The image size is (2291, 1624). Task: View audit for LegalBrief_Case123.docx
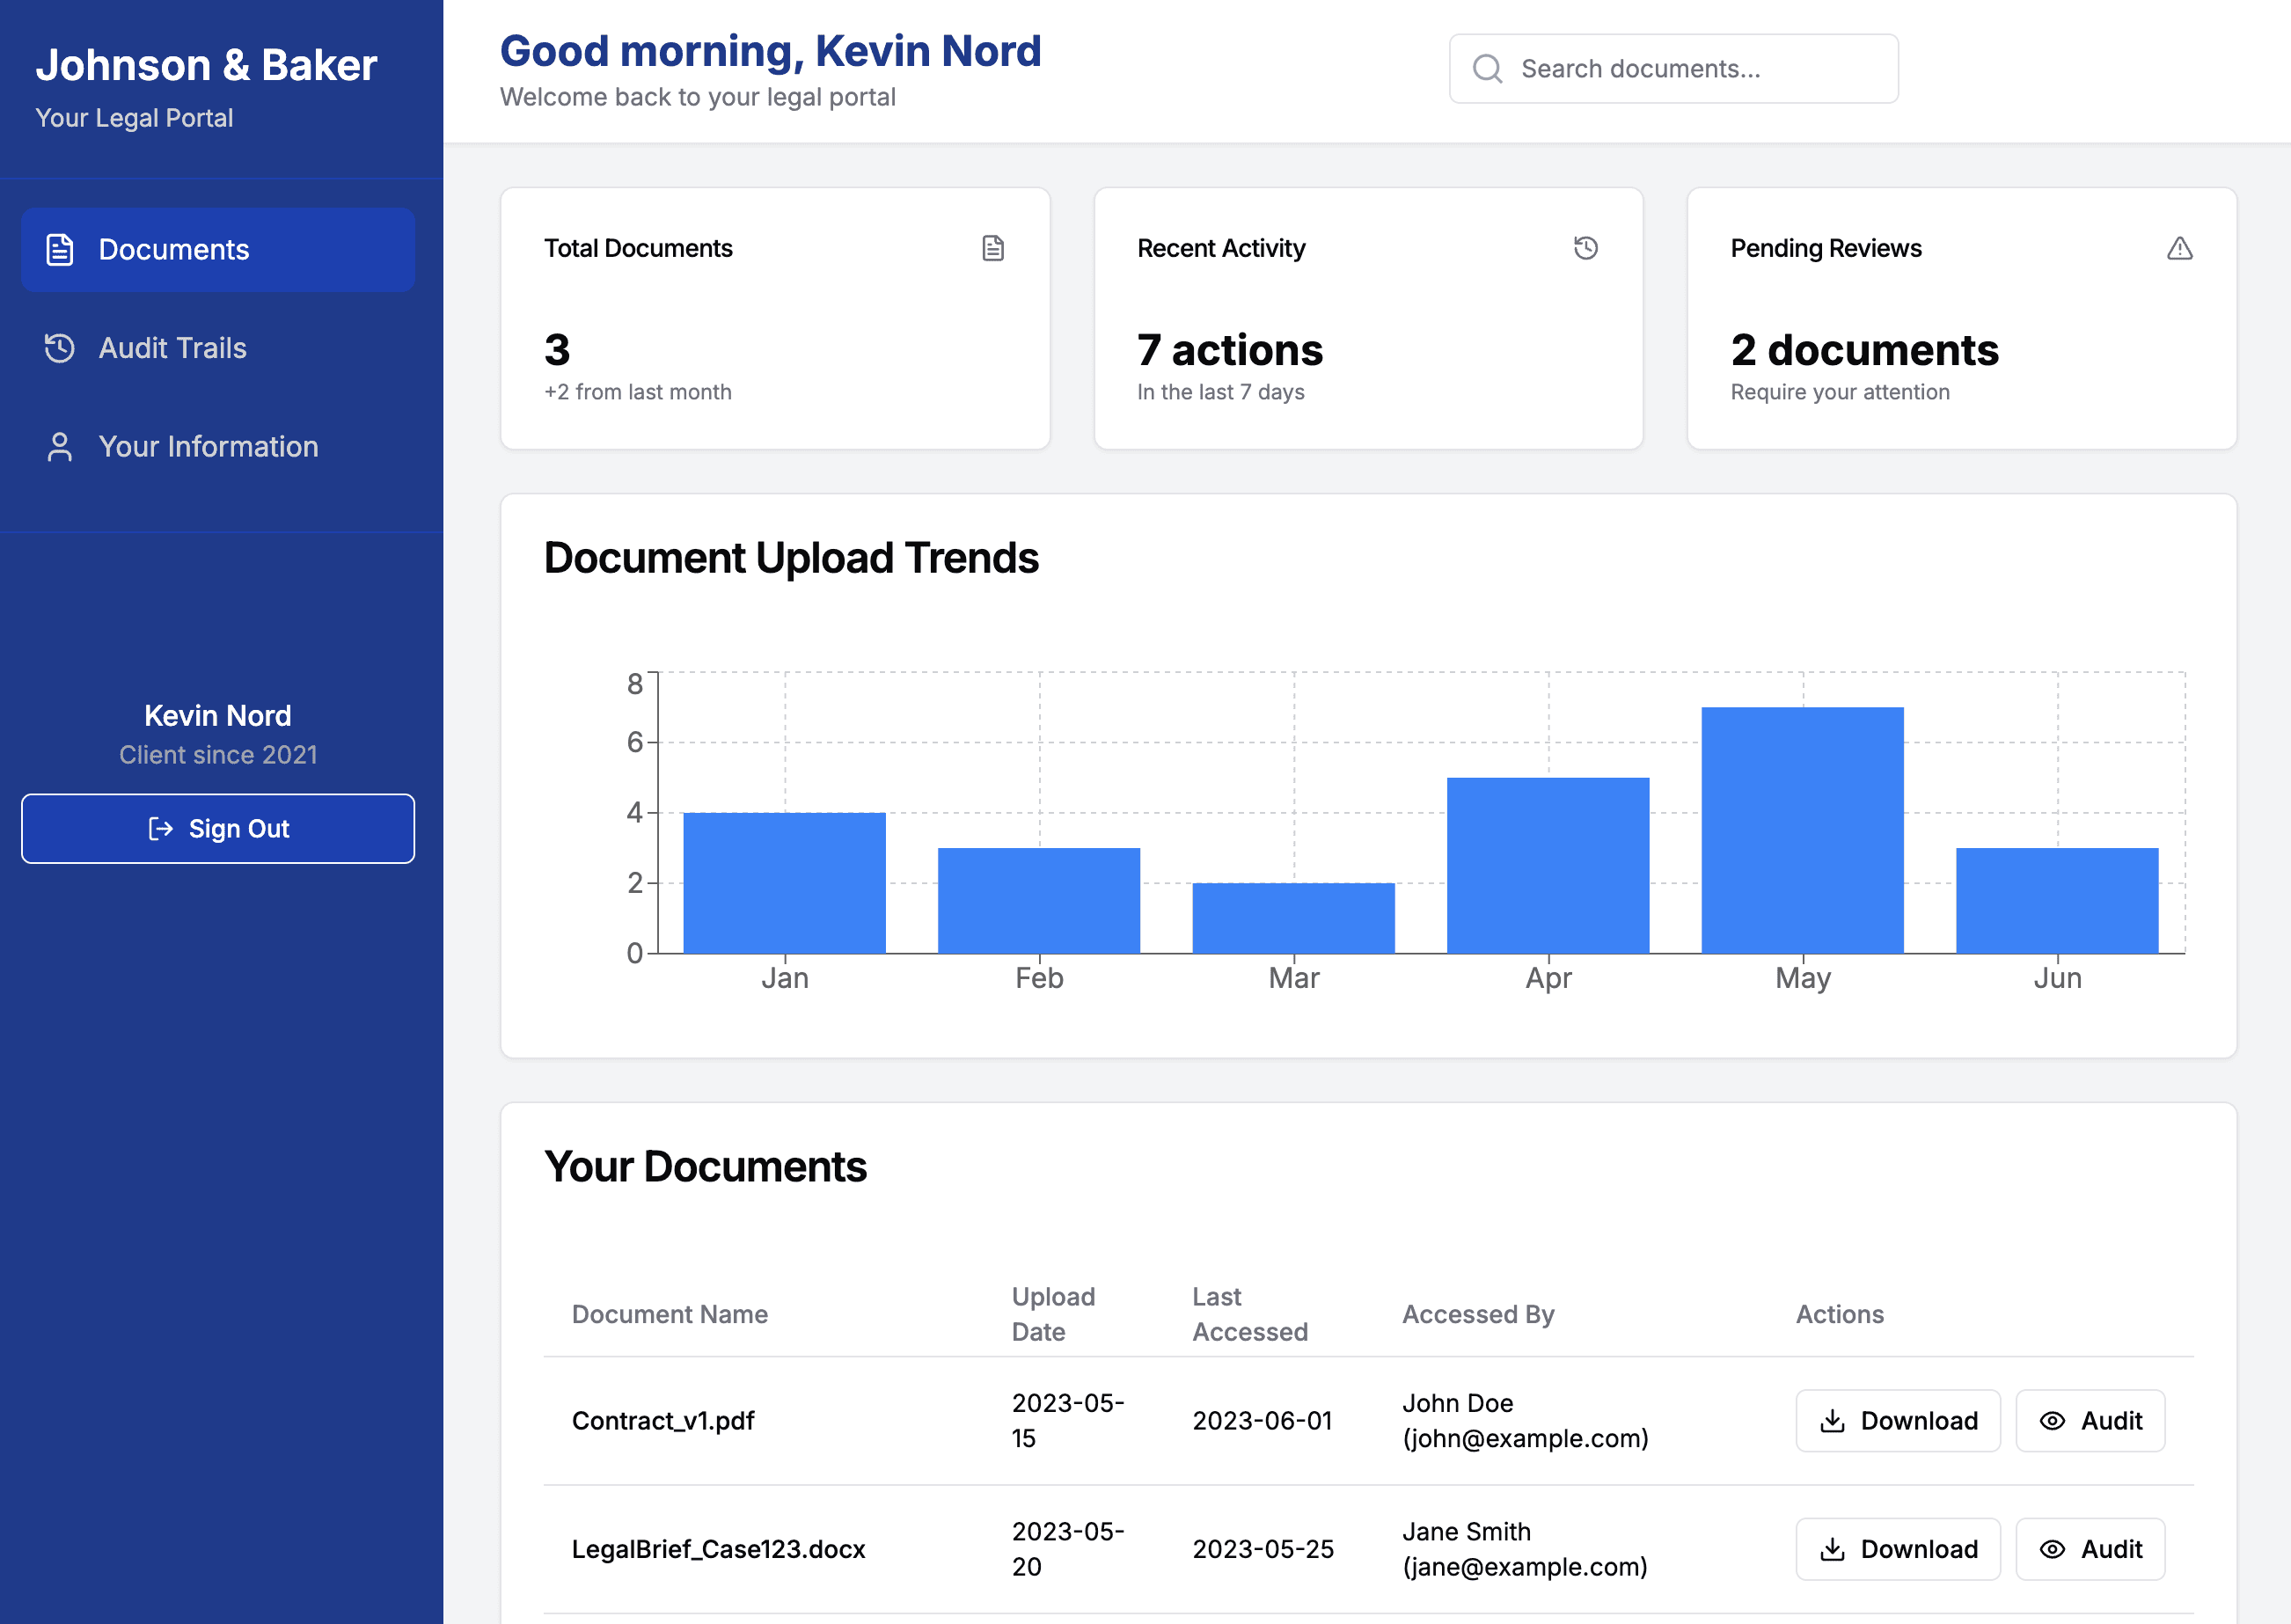2090,1549
